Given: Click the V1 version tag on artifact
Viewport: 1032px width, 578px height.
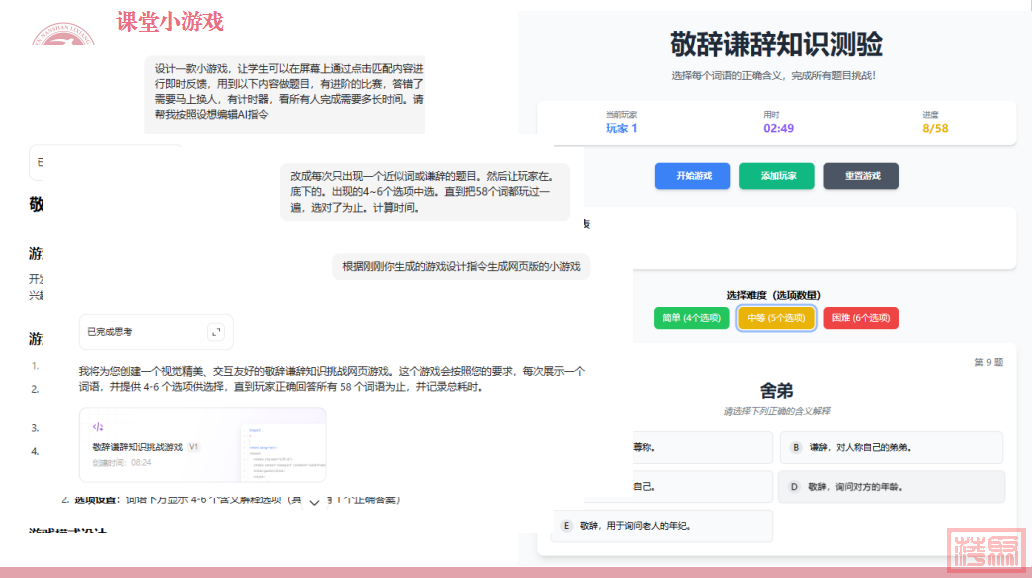Looking at the screenshot, I should 194,447.
